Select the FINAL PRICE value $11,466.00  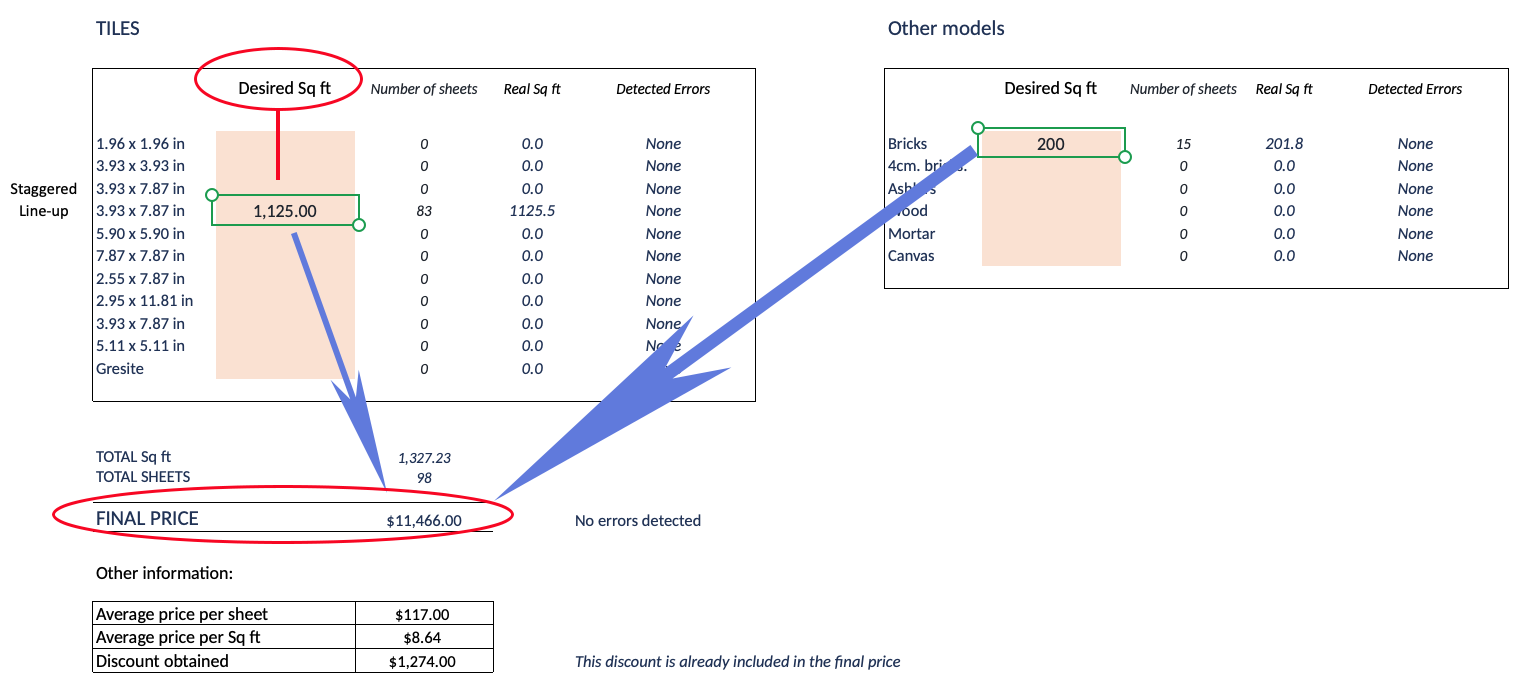(x=424, y=520)
